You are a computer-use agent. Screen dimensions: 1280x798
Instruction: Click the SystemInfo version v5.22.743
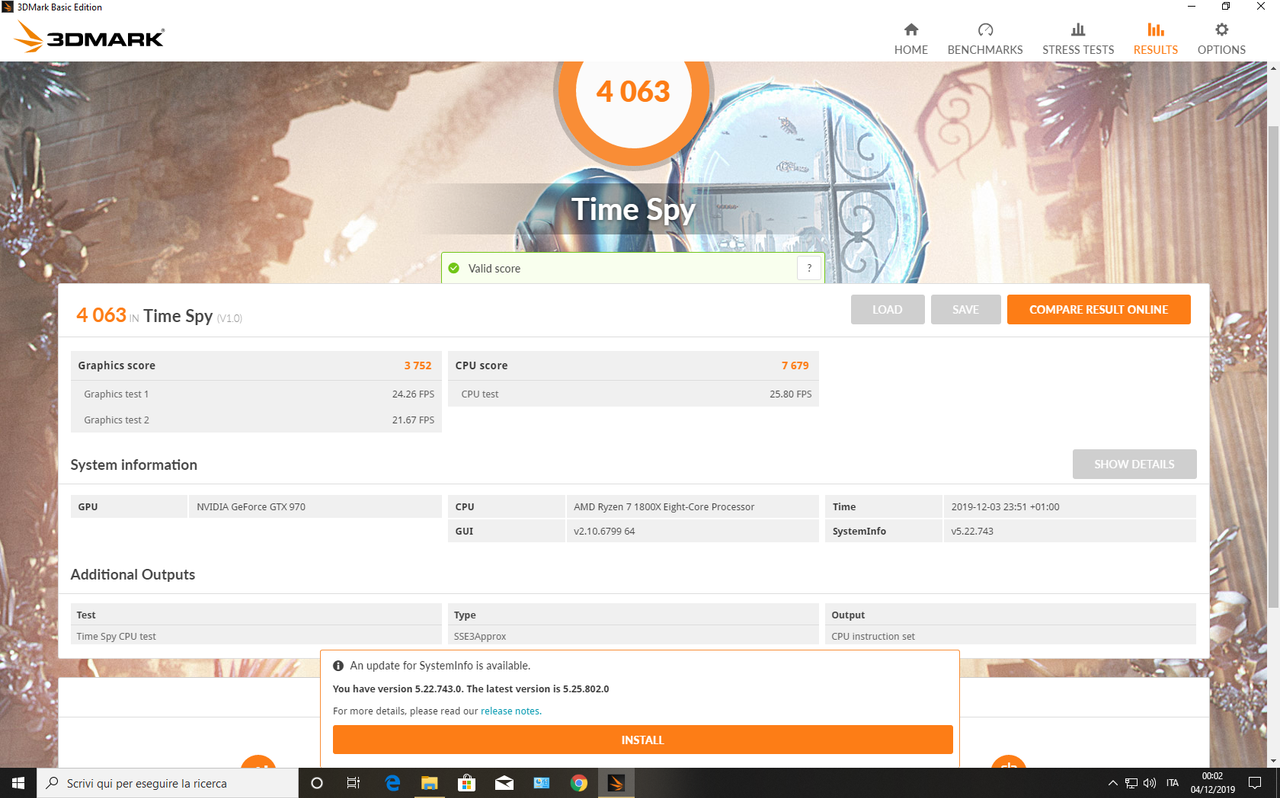point(972,531)
